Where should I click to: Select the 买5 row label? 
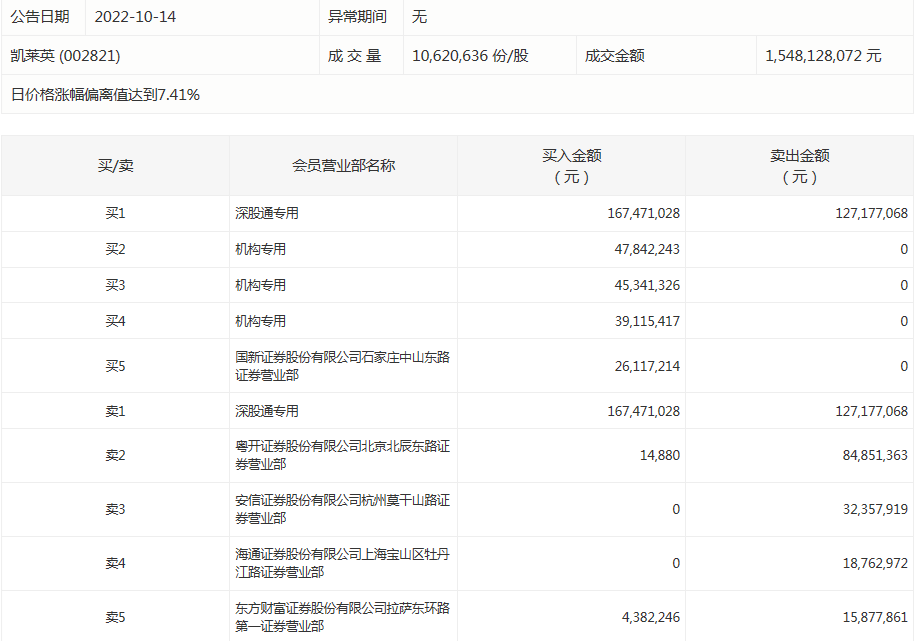click(x=116, y=366)
